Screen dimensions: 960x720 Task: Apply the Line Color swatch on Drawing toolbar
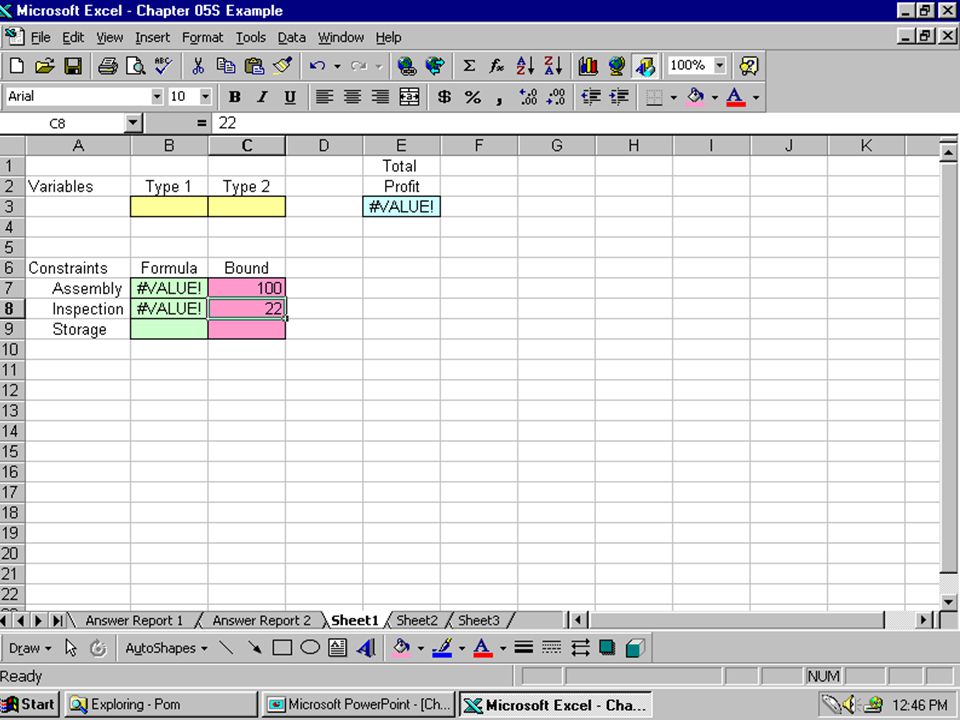pos(443,648)
